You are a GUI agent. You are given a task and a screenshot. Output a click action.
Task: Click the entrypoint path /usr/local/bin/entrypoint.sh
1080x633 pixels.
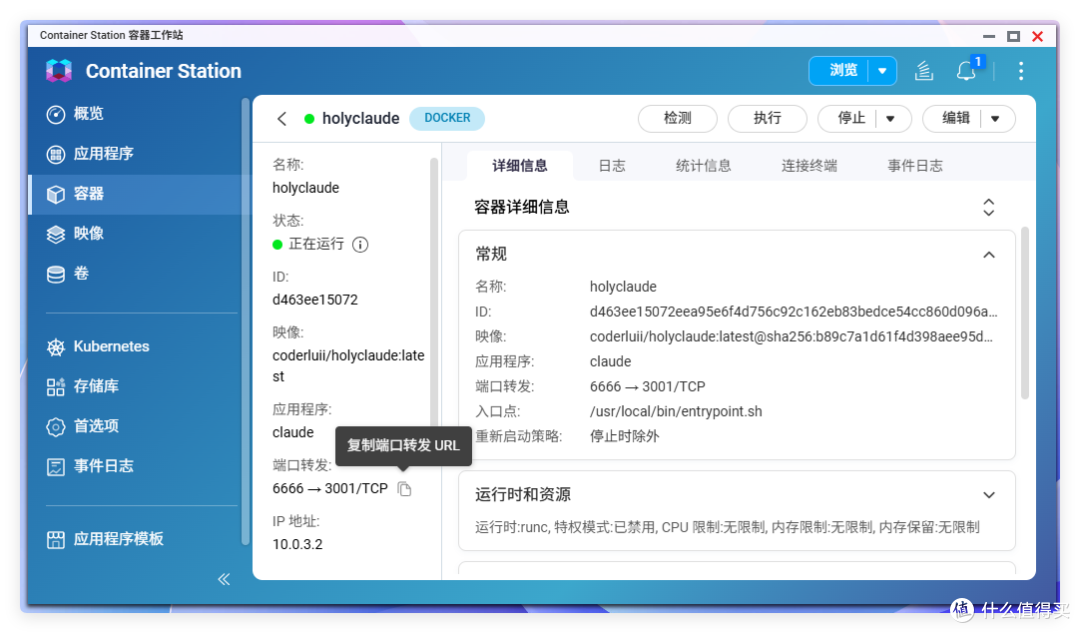(676, 411)
